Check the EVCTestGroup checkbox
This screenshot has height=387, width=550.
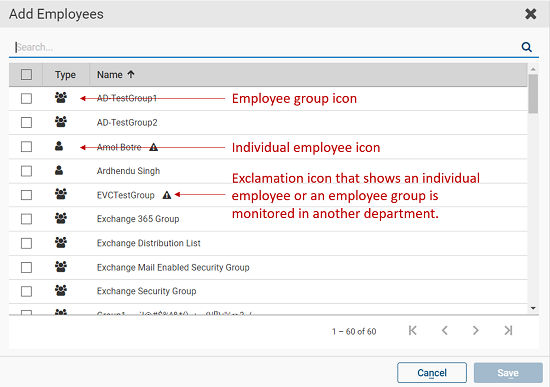pyautogui.click(x=26, y=195)
